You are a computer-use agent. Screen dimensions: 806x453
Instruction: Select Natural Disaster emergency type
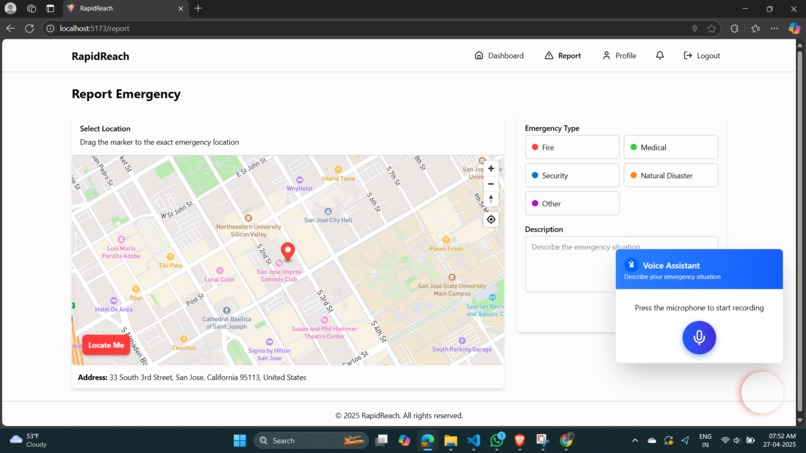[671, 175]
